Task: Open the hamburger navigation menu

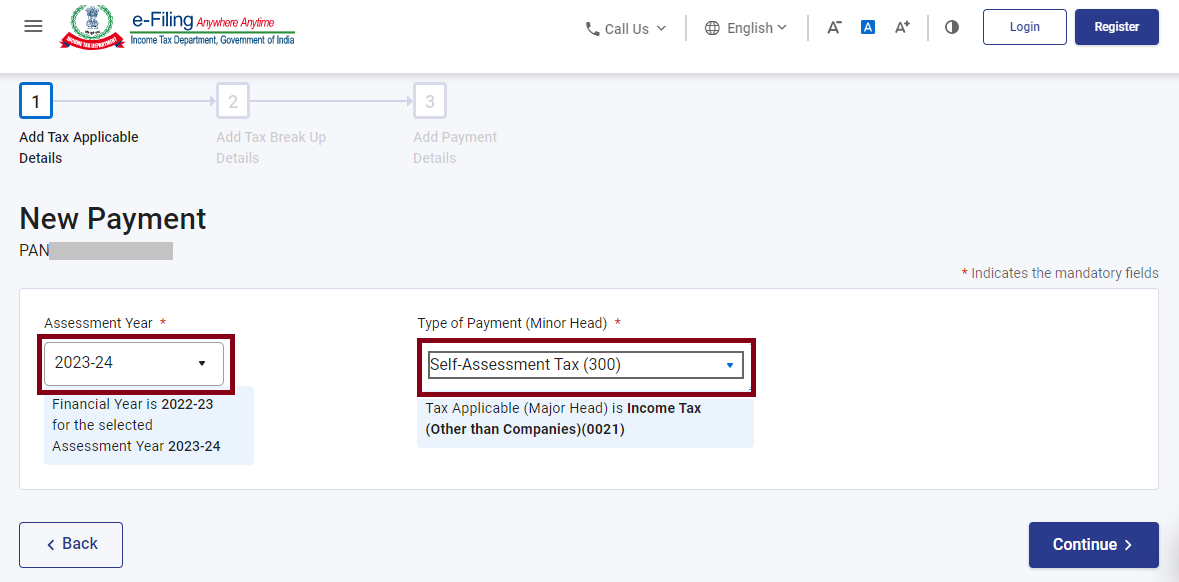Action: click(x=33, y=26)
